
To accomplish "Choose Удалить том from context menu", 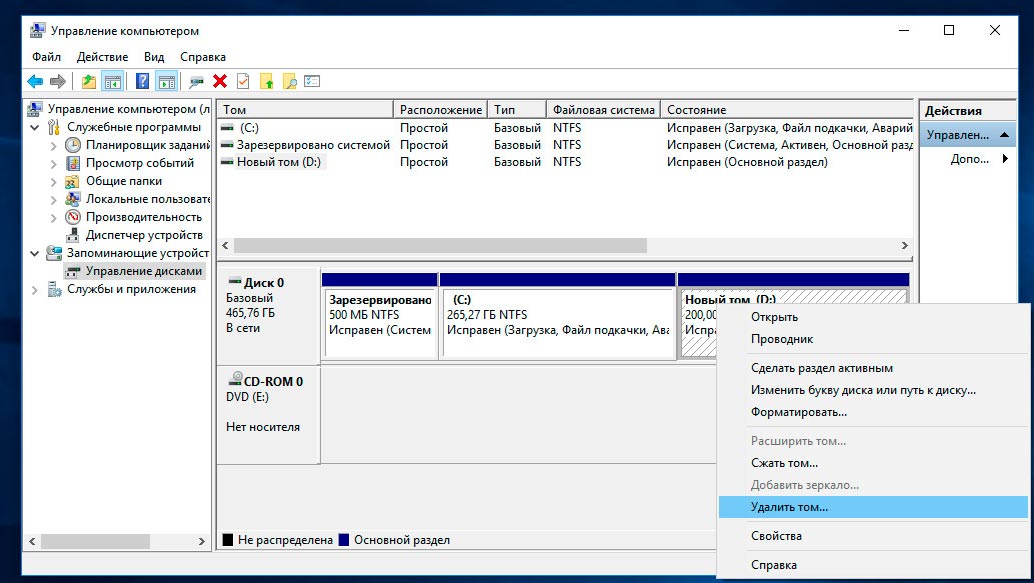I will [789, 507].
